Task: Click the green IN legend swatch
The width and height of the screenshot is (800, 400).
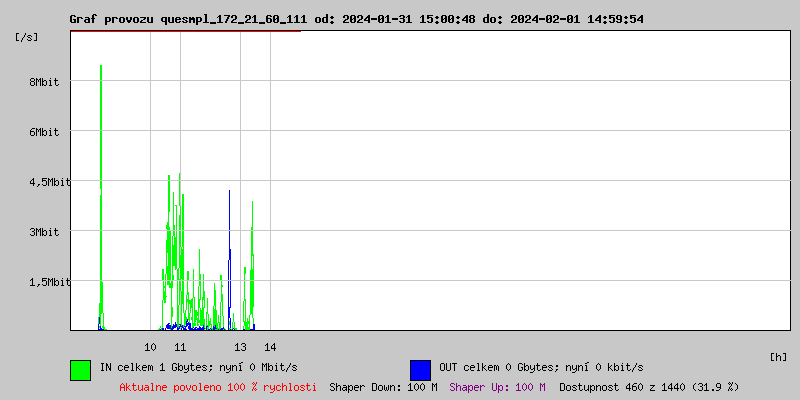Action: (80, 369)
